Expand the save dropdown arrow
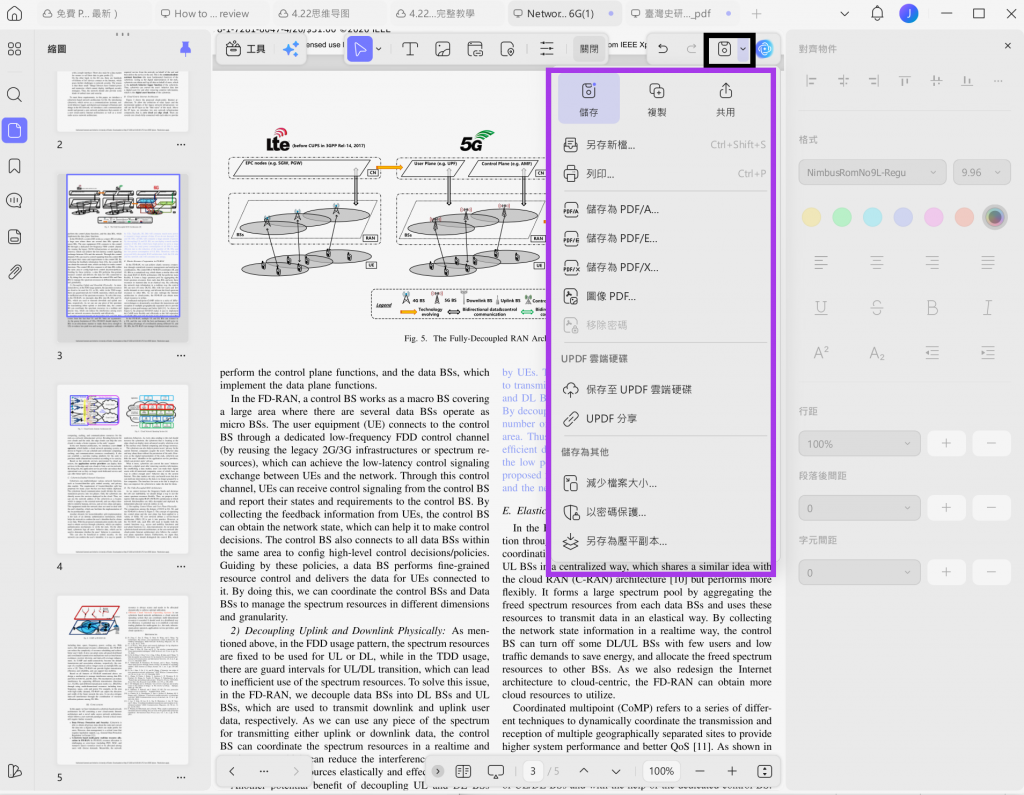This screenshot has width=1024, height=795. pyautogui.click(x=743, y=49)
